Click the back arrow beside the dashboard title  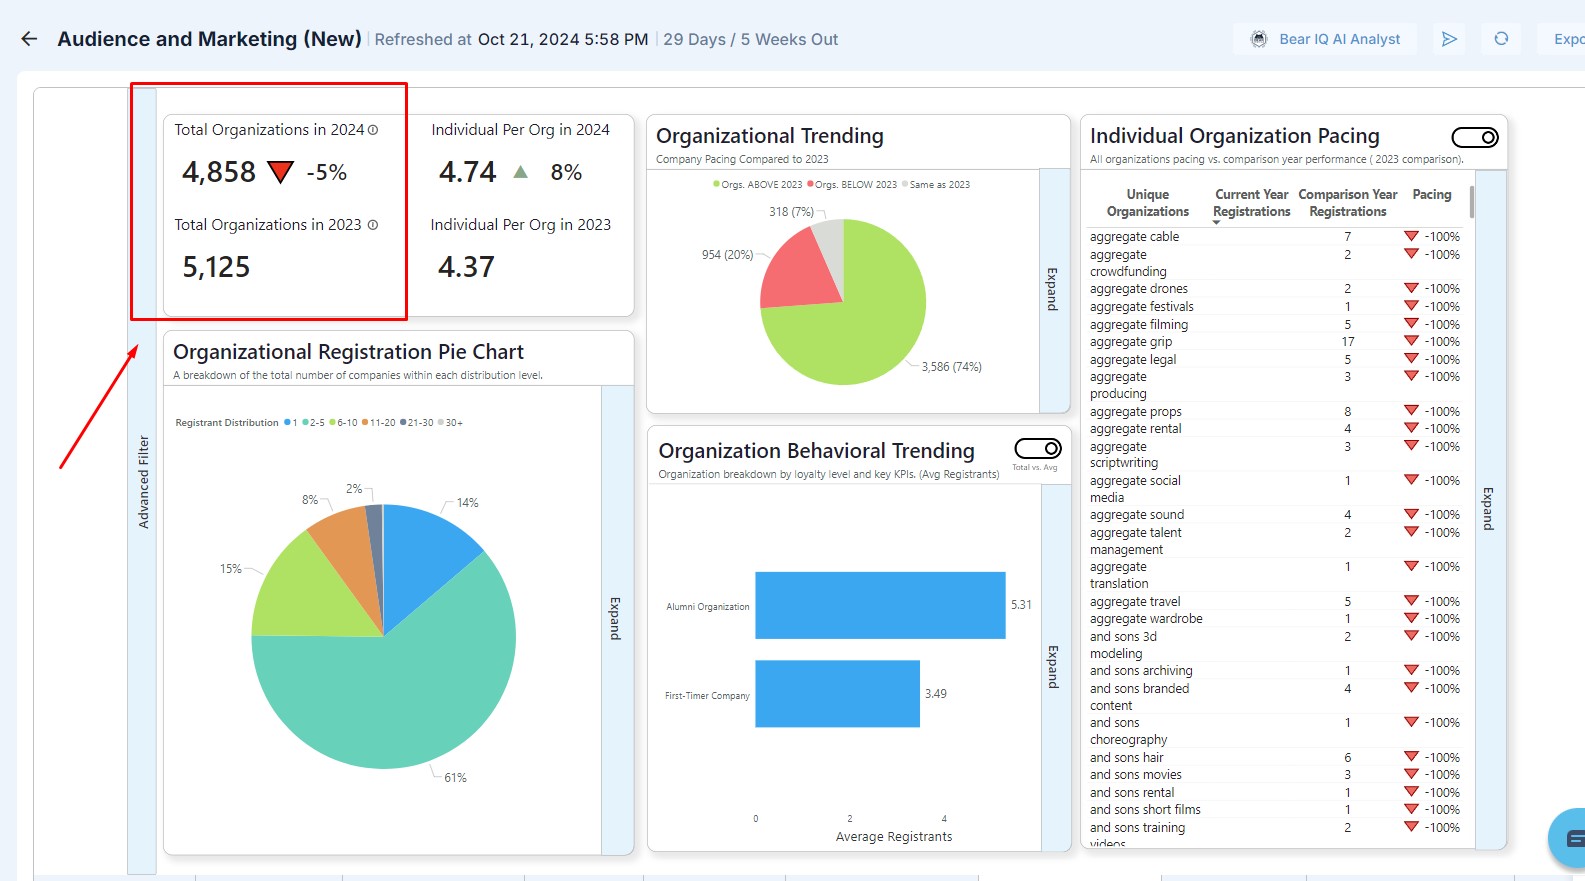point(29,39)
